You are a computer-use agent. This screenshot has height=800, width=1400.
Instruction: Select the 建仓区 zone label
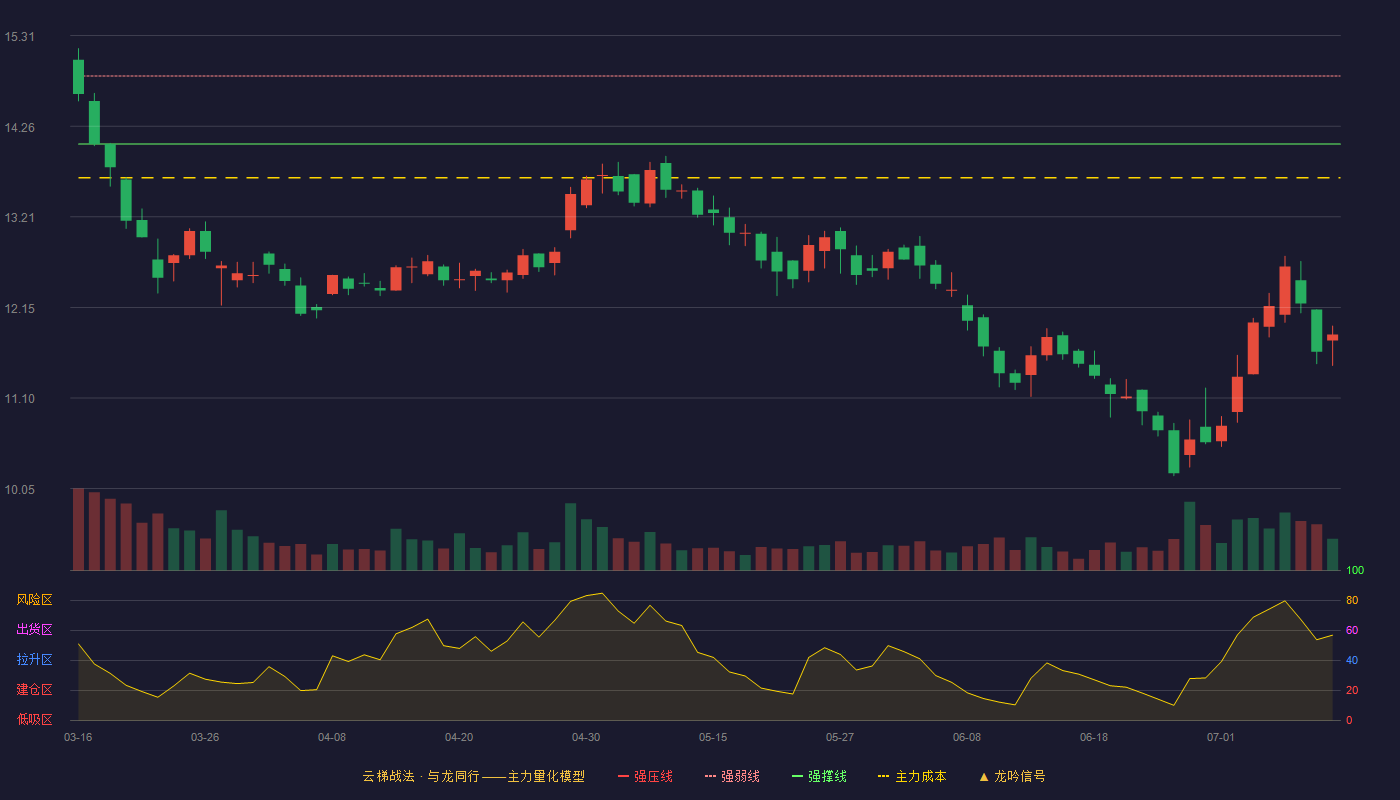pos(34,690)
